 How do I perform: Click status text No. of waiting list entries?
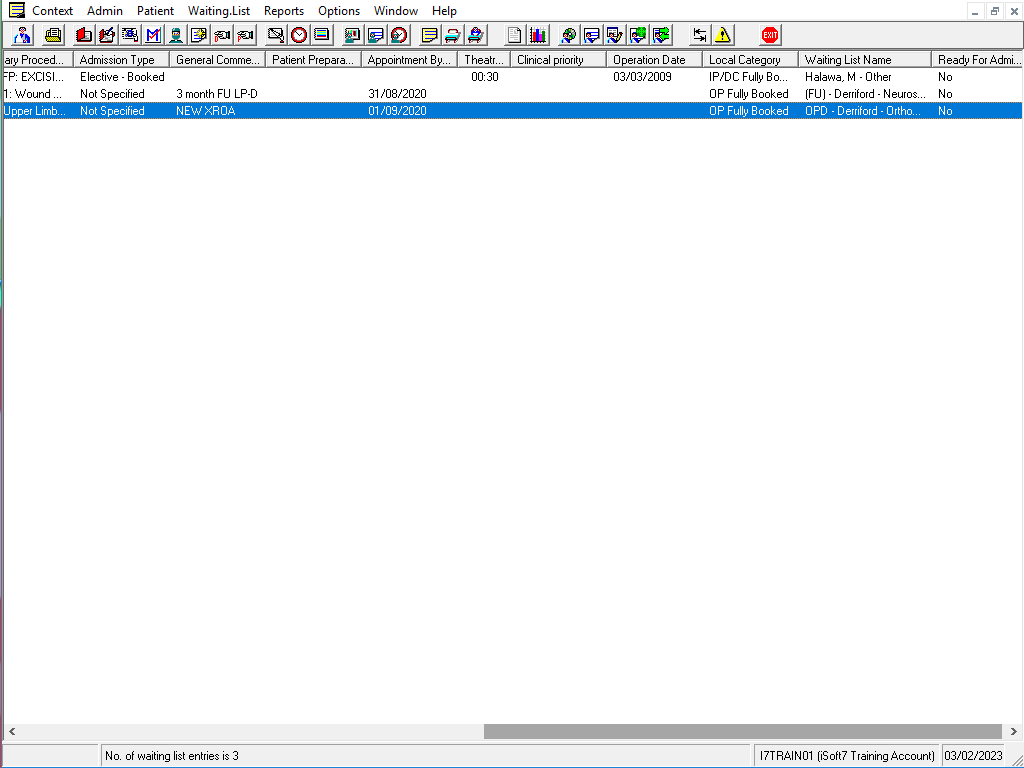172,756
